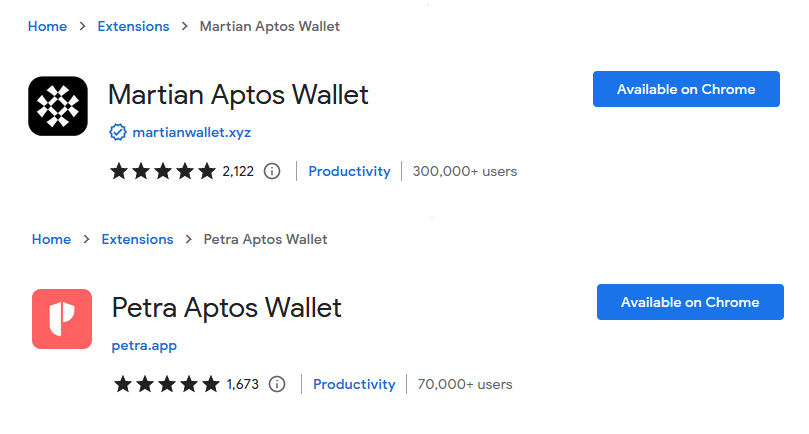The height and width of the screenshot is (434, 809).
Task: Visit the petra.app publisher link
Action: tap(144, 345)
